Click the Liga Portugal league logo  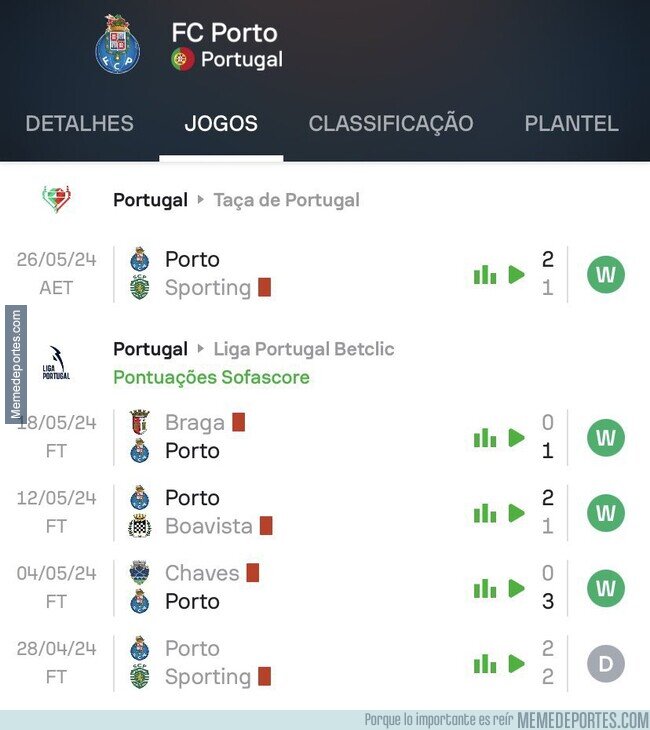(56, 363)
